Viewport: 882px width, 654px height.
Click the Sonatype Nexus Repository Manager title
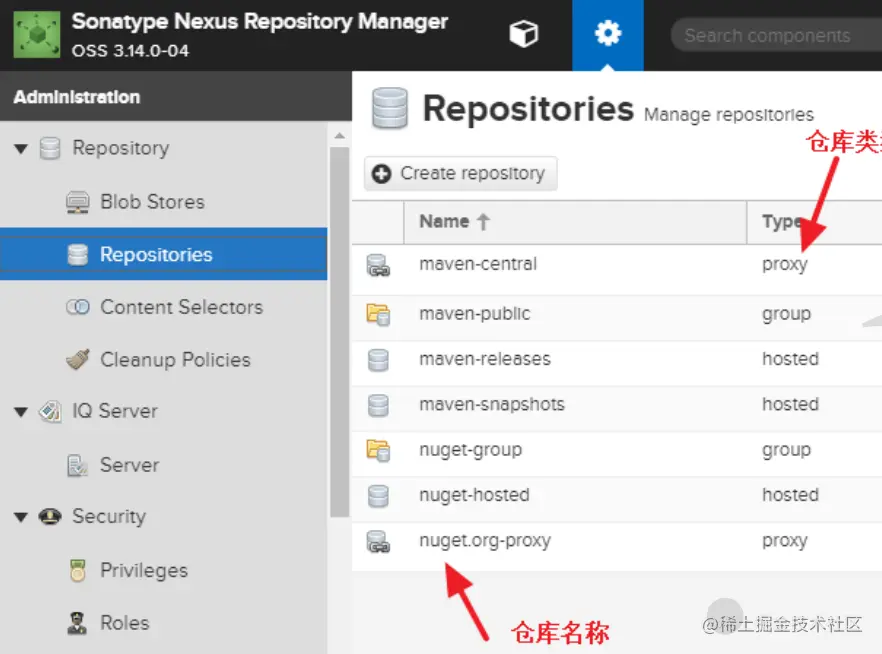(x=259, y=22)
